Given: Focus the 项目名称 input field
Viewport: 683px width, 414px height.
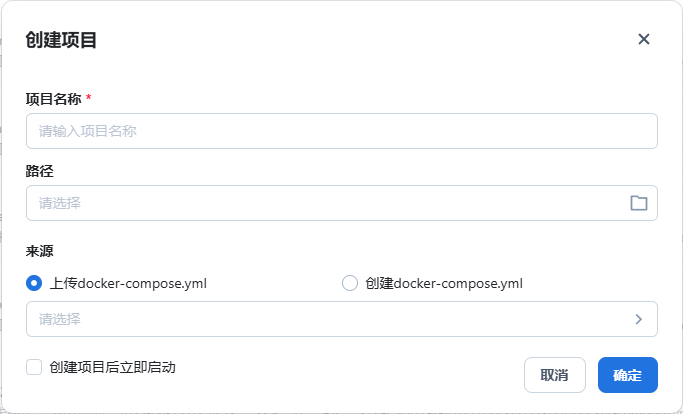Looking at the screenshot, I should point(341,131).
